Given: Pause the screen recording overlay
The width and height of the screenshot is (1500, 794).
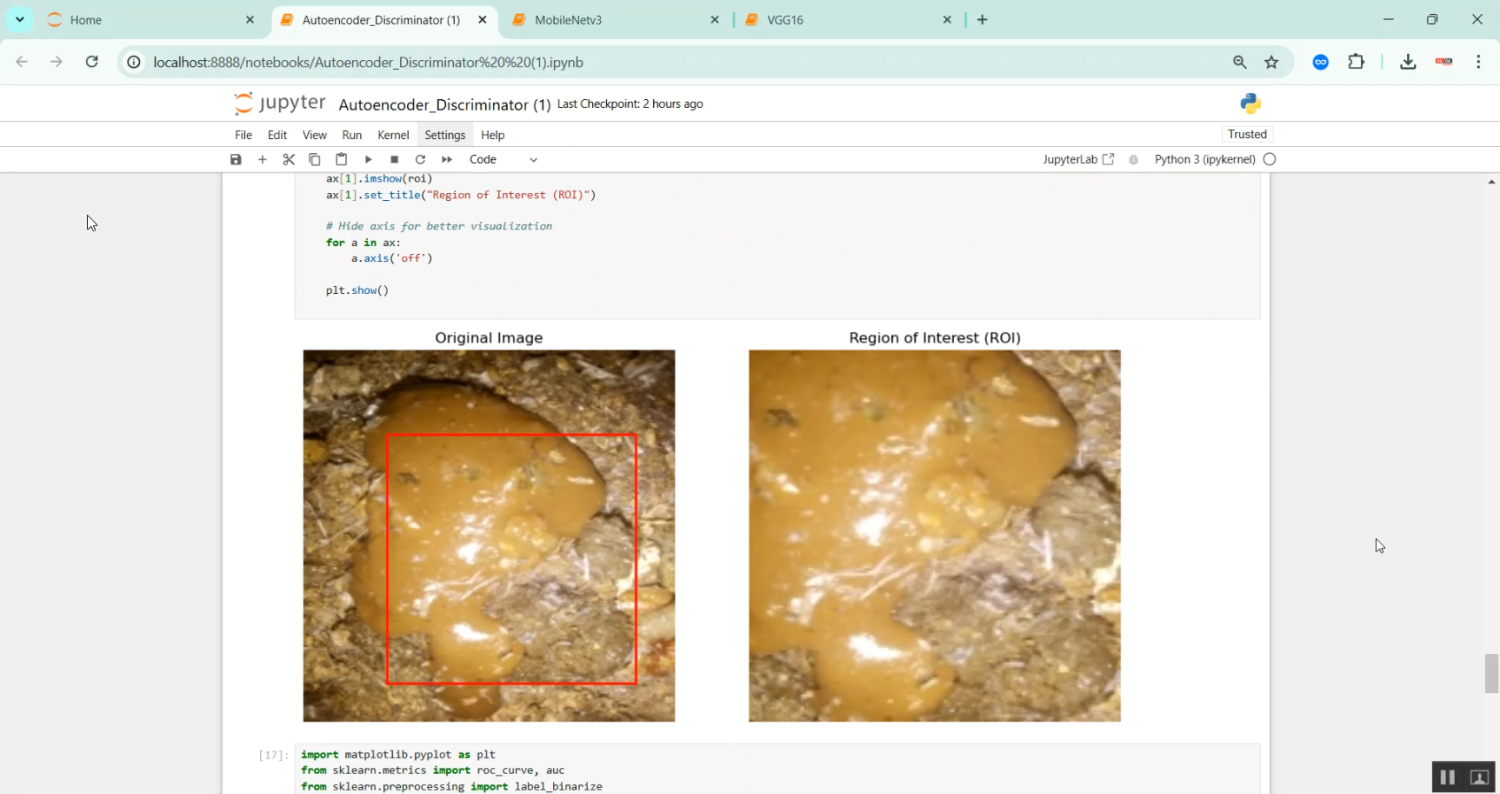Looking at the screenshot, I should (x=1447, y=776).
